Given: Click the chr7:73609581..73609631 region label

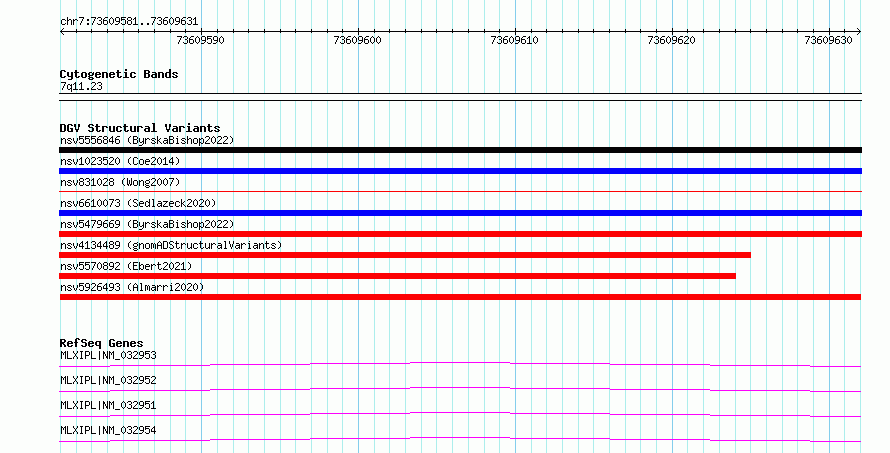Looking at the screenshot, I should (x=129, y=22).
